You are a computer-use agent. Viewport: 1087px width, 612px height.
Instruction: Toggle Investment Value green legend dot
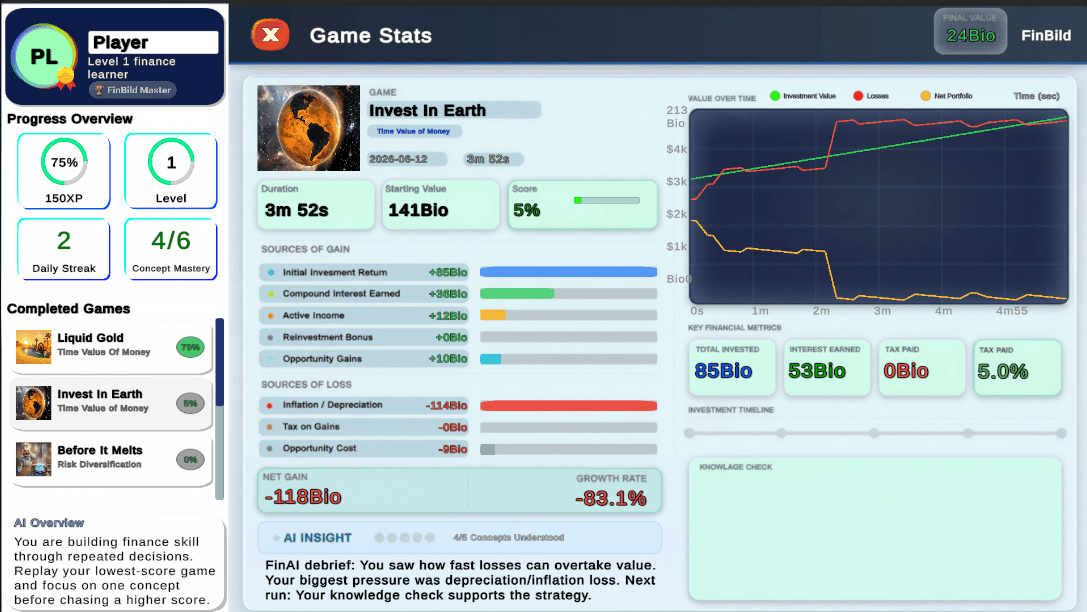pyautogui.click(x=775, y=96)
